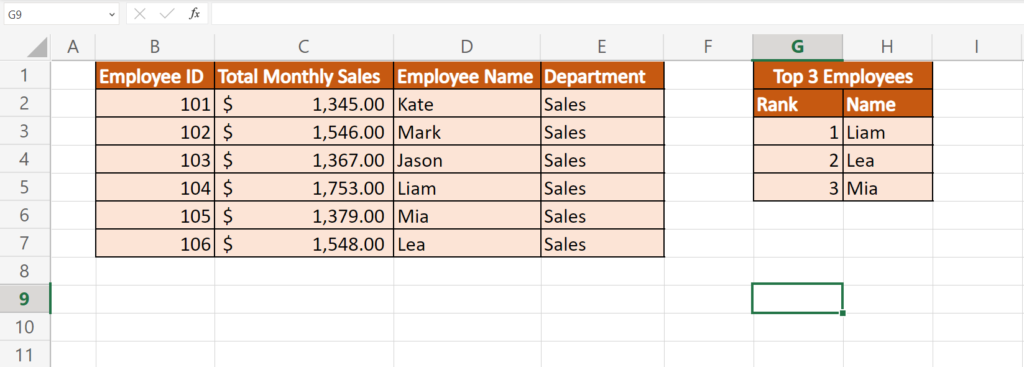Select the Rank header cell
This screenshot has height=367, width=1024.
(x=797, y=104)
